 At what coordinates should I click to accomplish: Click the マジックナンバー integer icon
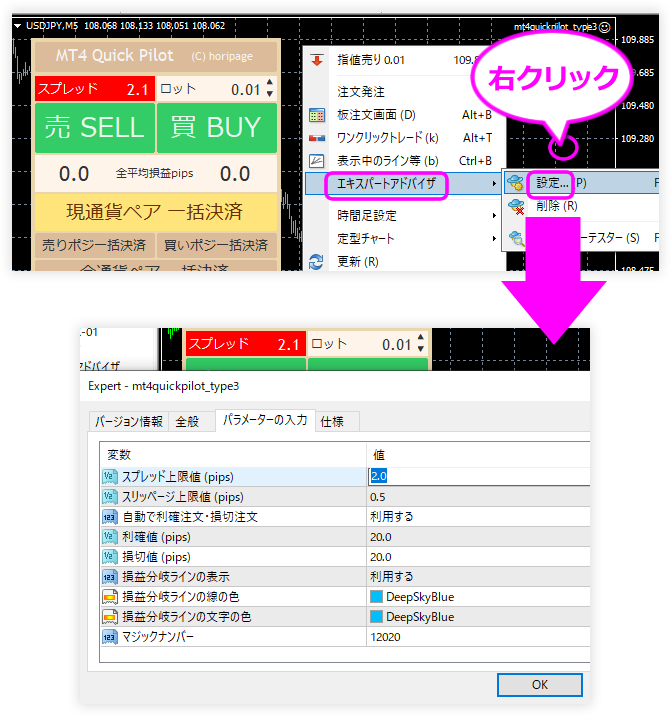pos(110,637)
